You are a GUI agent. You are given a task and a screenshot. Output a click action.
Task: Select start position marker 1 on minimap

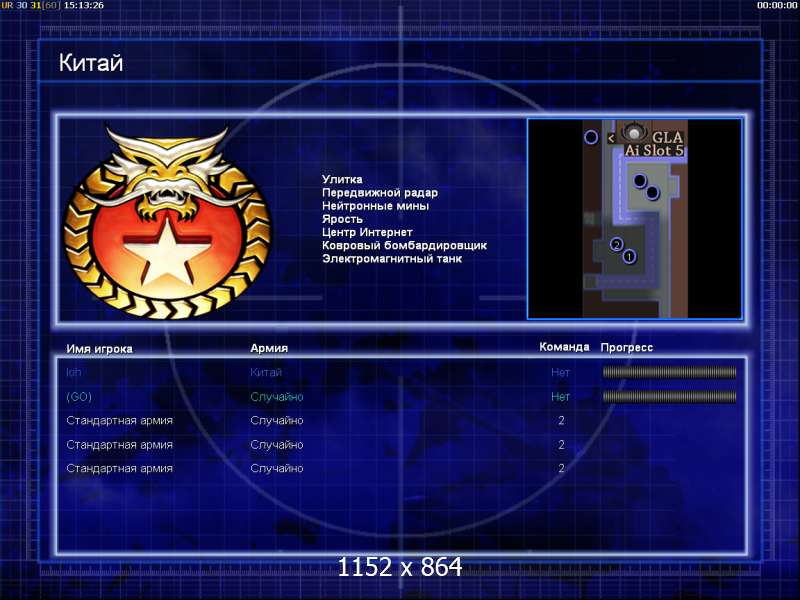point(629,256)
